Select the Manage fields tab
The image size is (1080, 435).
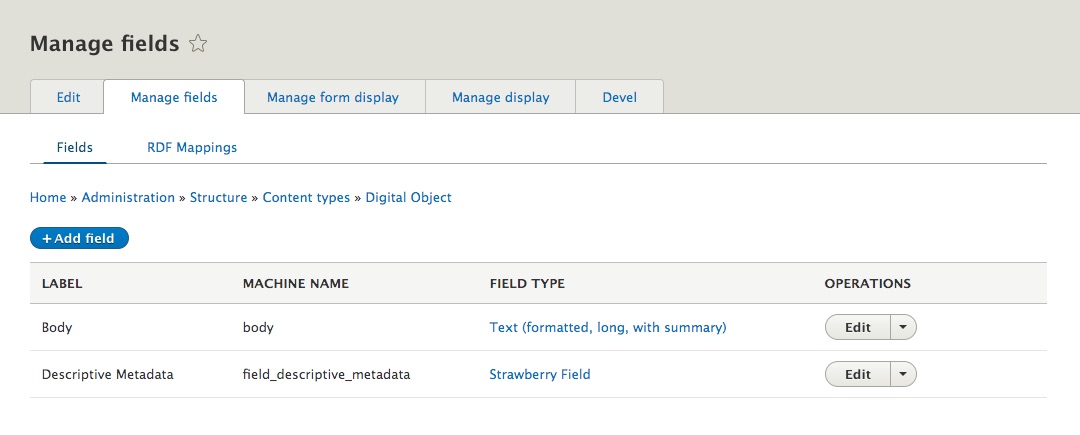174,98
